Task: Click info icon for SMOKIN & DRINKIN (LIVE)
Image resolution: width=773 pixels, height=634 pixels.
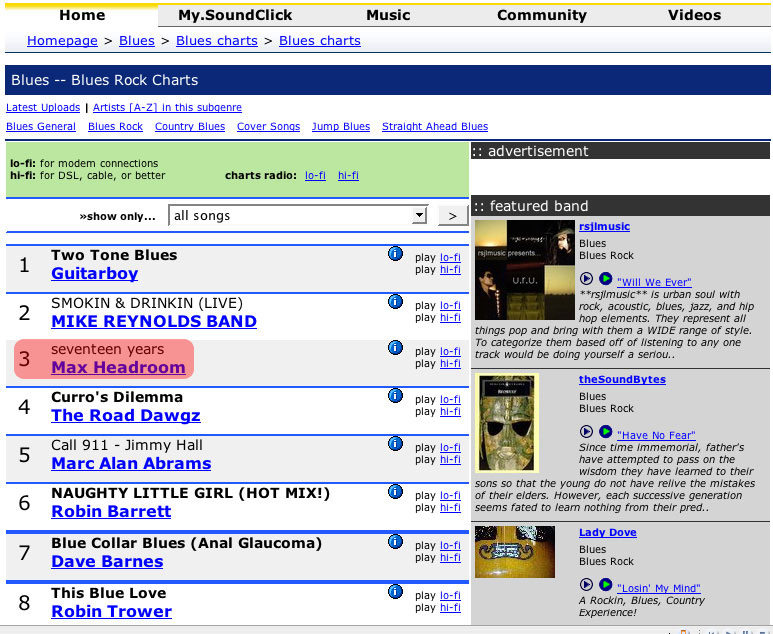Action: [394, 302]
